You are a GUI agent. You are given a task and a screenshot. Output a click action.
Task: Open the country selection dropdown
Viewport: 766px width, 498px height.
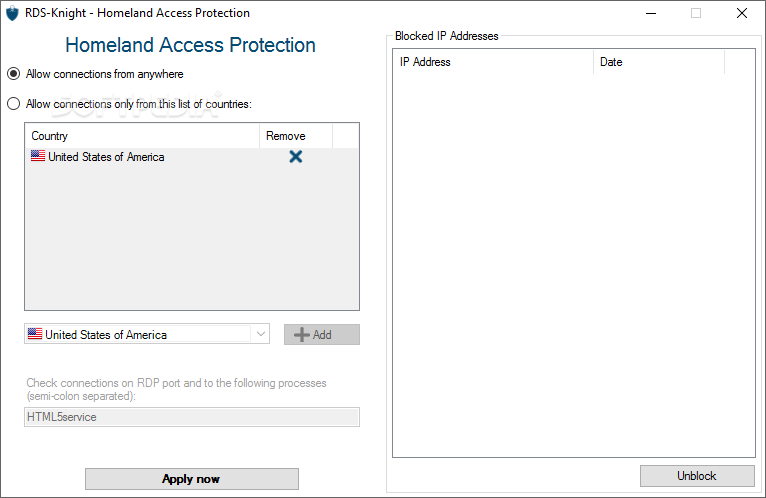click(x=261, y=334)
